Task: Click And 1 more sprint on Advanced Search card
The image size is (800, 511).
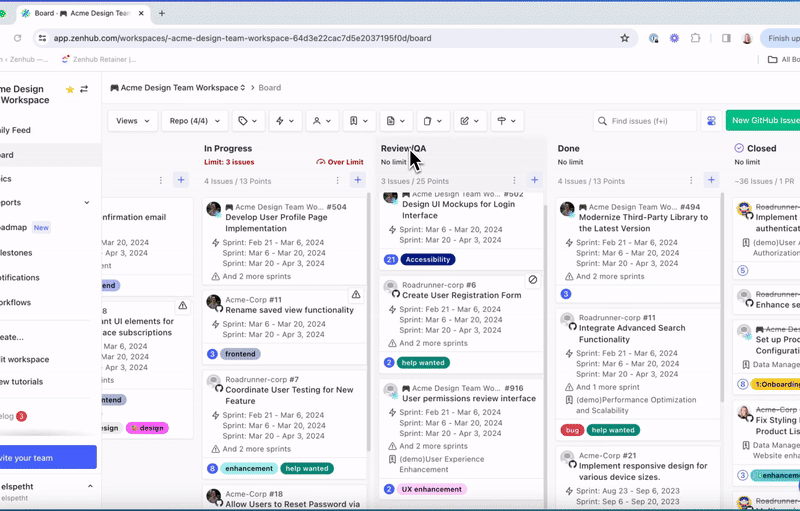Action: 608,387
